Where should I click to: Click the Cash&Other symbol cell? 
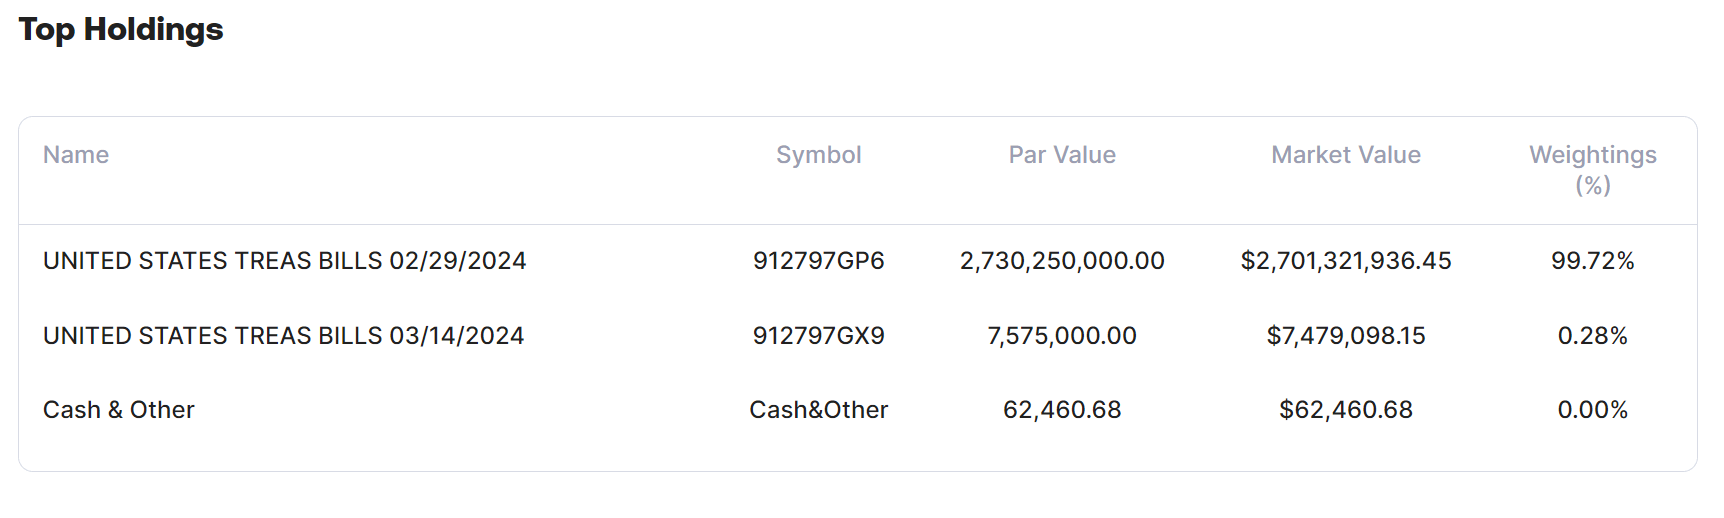(x=818, y=410)
